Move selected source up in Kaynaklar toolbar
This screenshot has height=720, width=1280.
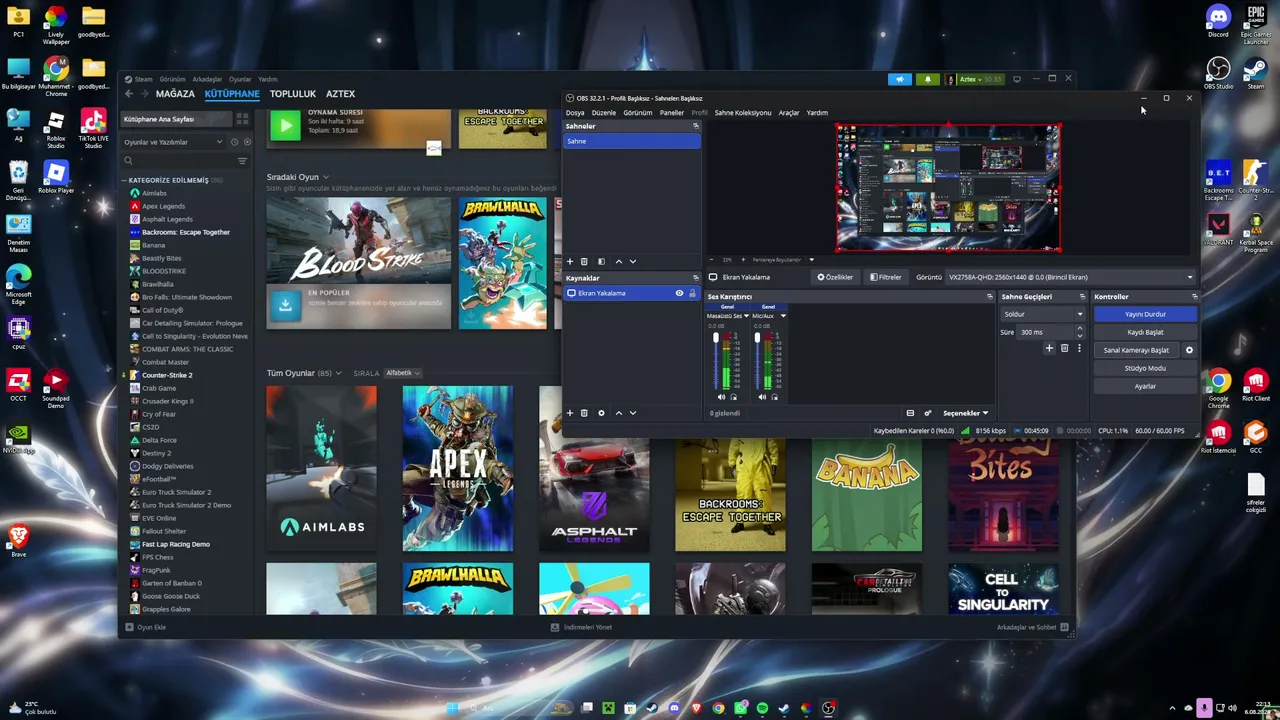tap(618, 413)
